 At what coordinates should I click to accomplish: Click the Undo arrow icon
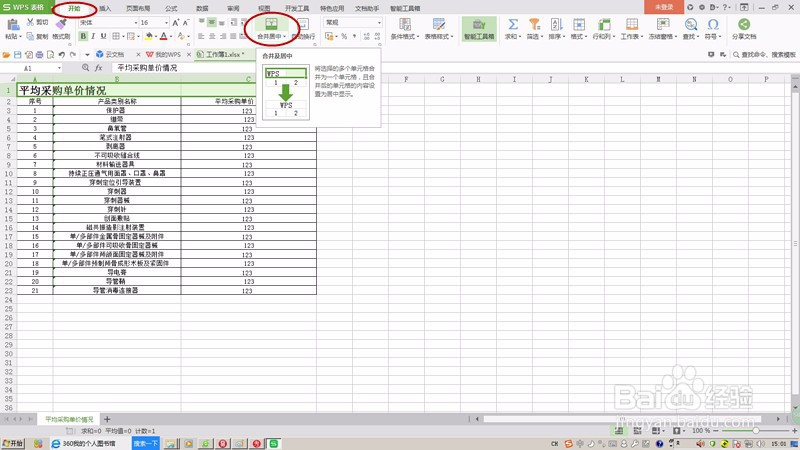62,55
